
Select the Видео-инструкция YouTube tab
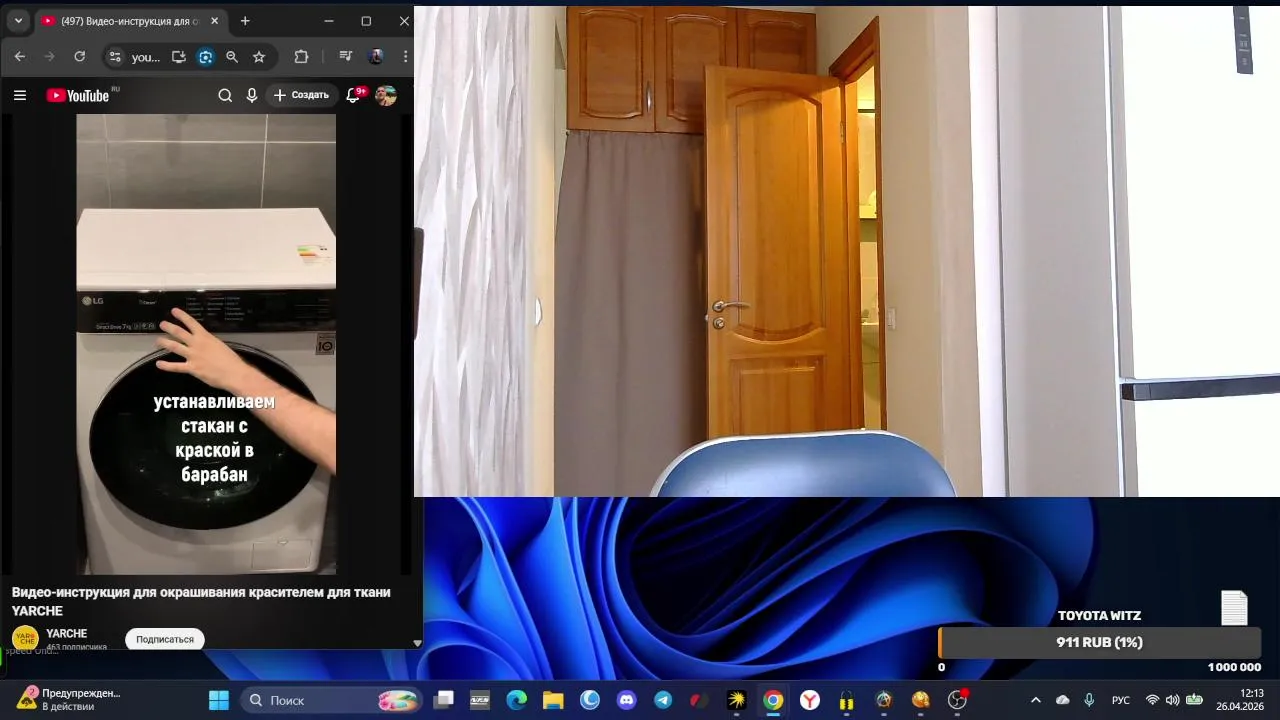[130, 21]
